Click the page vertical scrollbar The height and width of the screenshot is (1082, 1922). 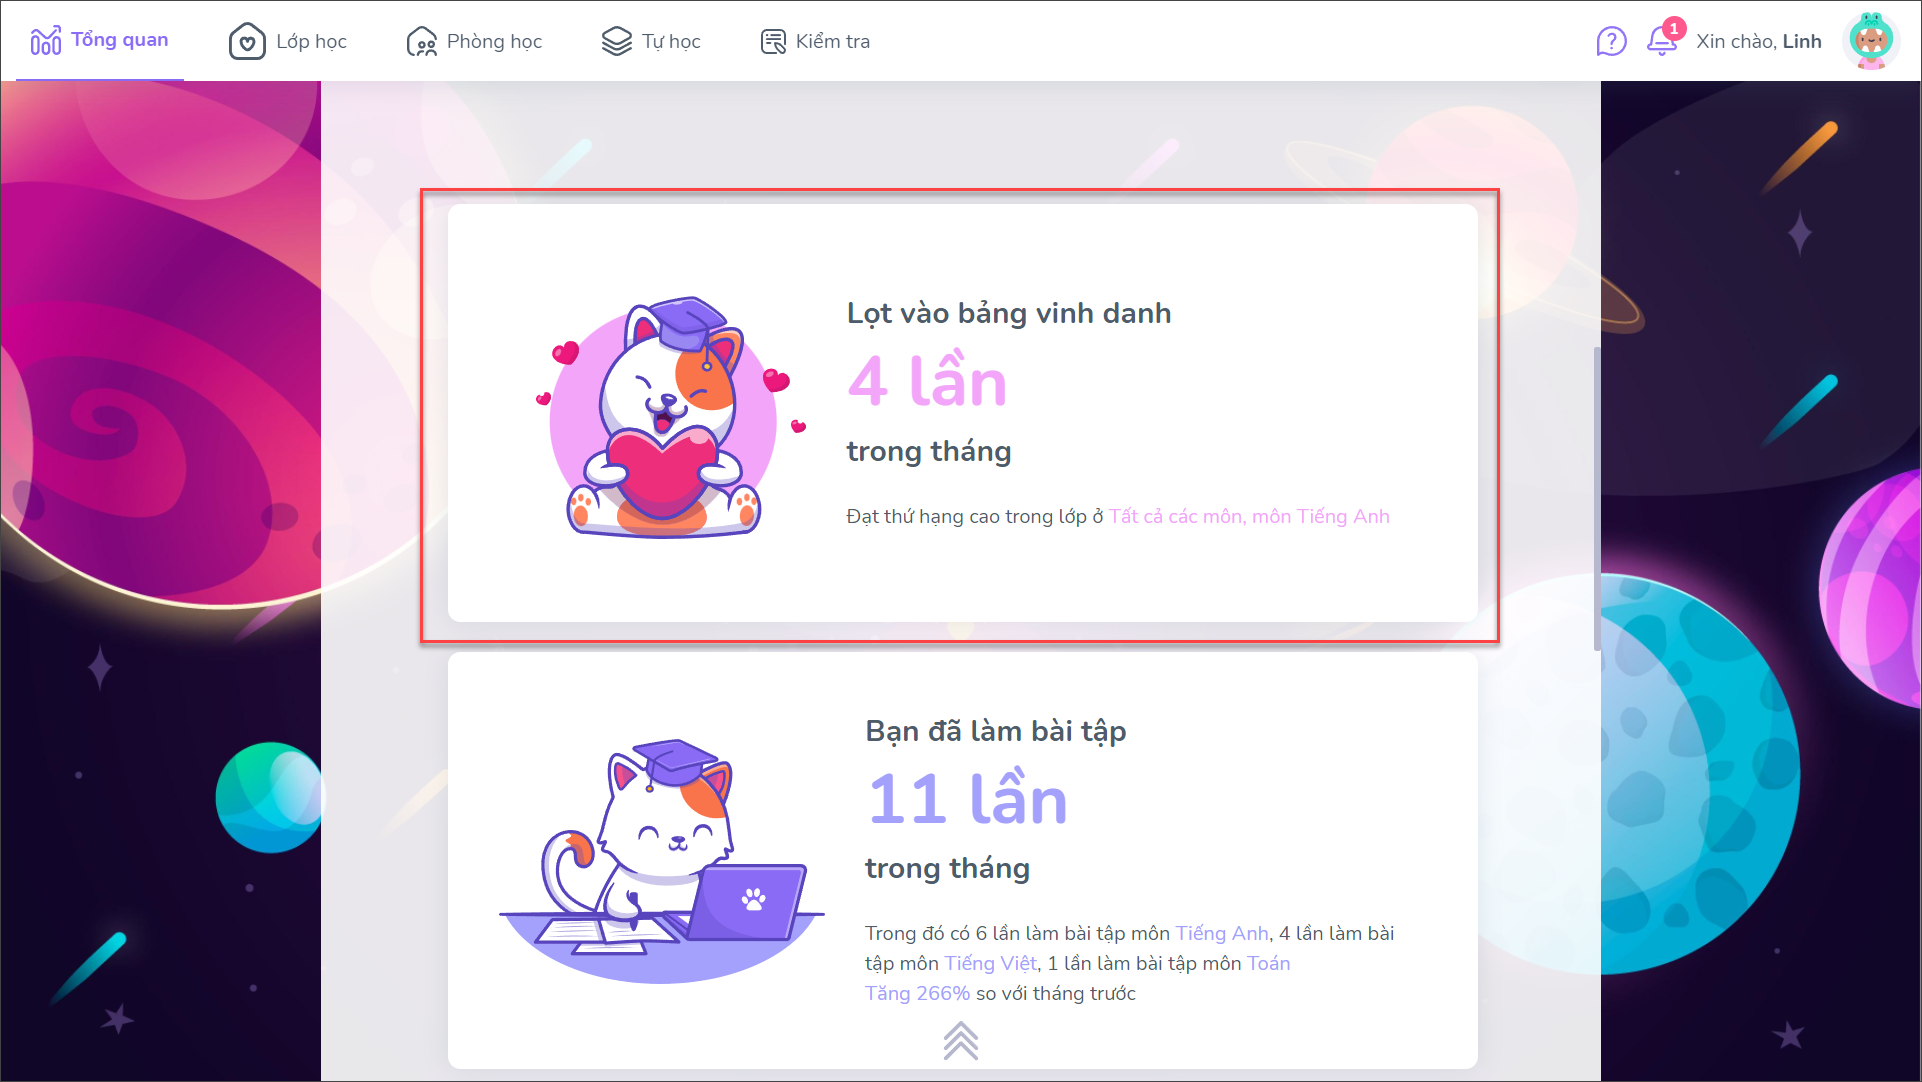(x=1597, y=499)
